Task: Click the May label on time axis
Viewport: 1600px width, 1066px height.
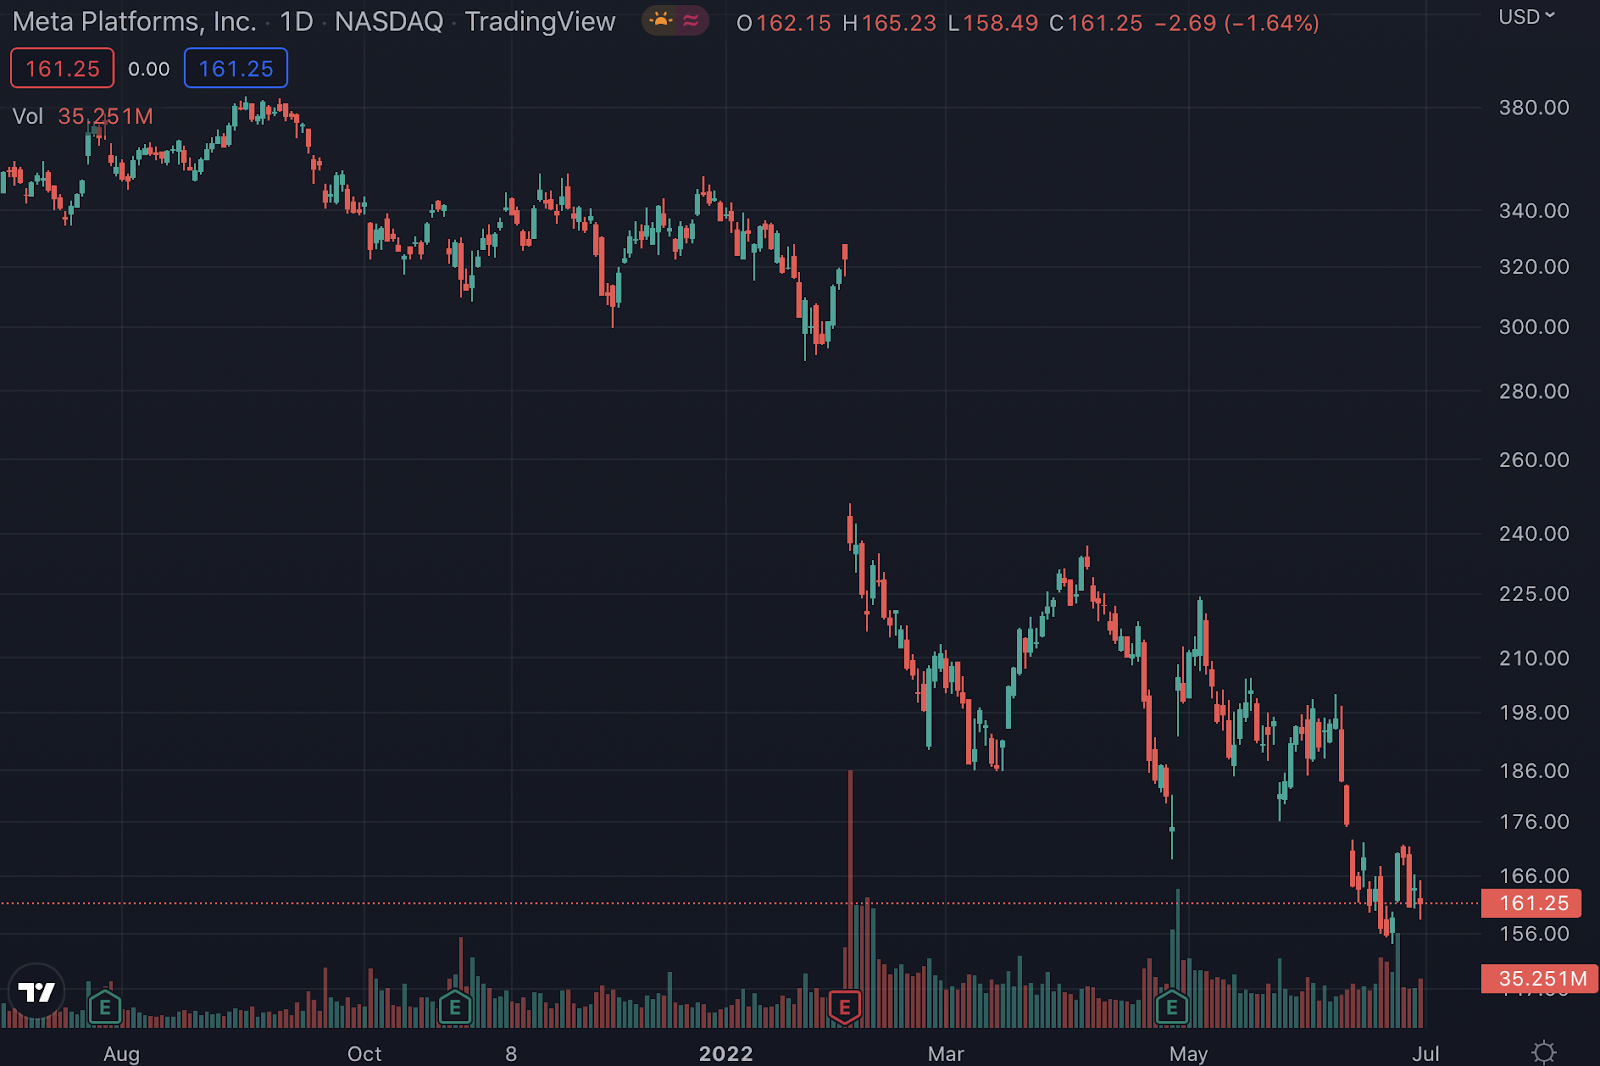Action: click(1189, 1053)
